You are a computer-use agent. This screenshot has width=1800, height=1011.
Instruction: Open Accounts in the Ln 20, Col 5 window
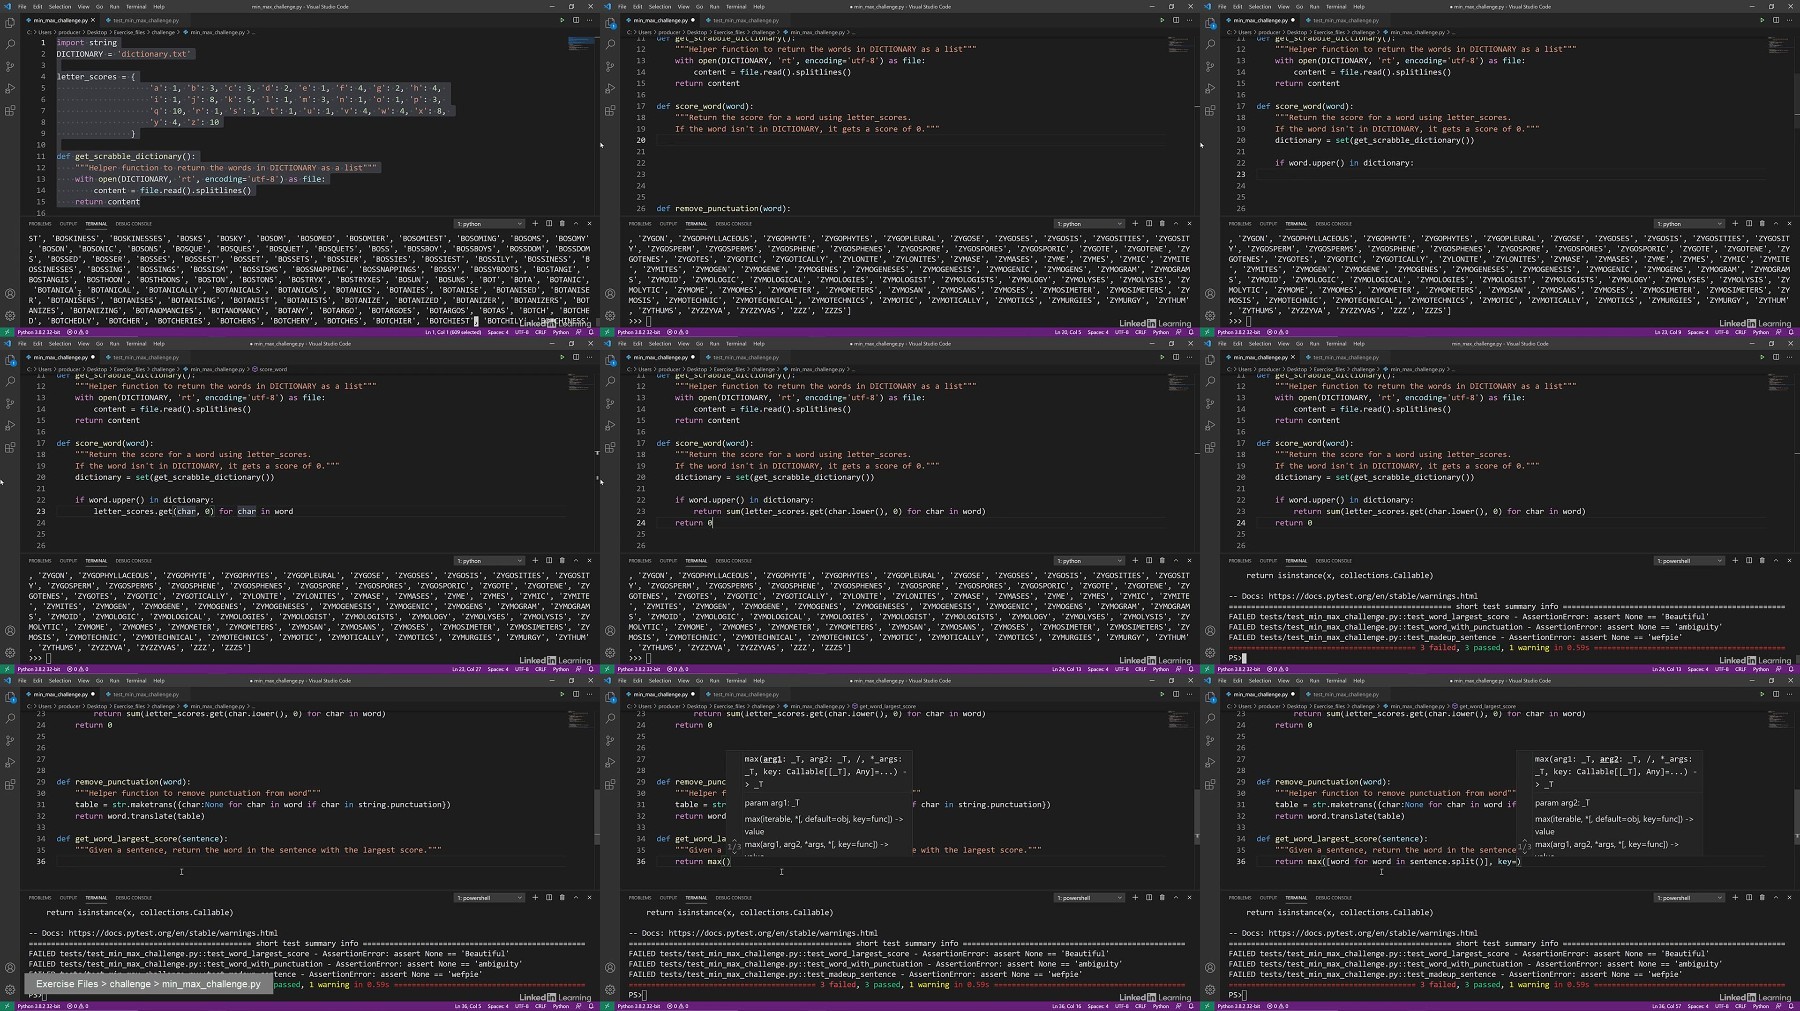tap(610, 294)
